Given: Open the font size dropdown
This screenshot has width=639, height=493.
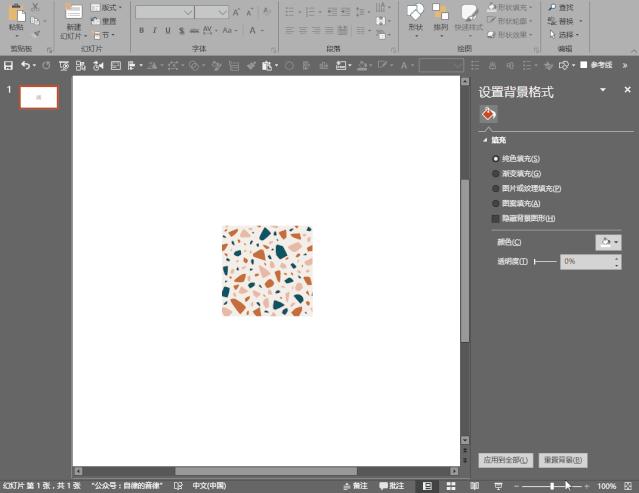Looking at the screenshot, I should (223, 13).
